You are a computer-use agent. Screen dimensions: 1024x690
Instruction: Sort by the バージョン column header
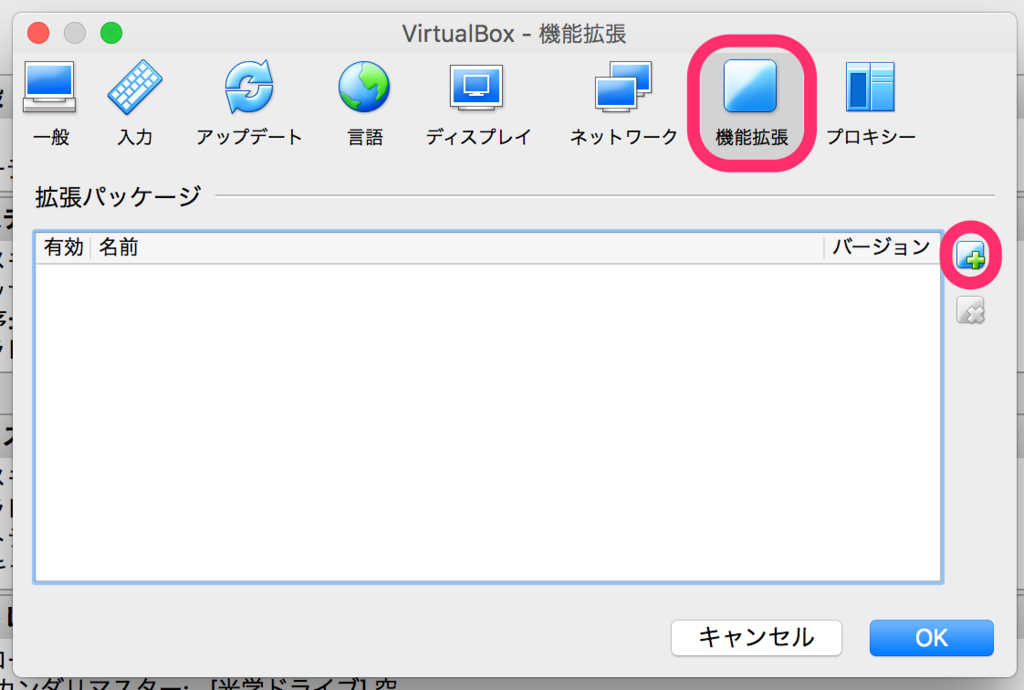click(882, 247)
